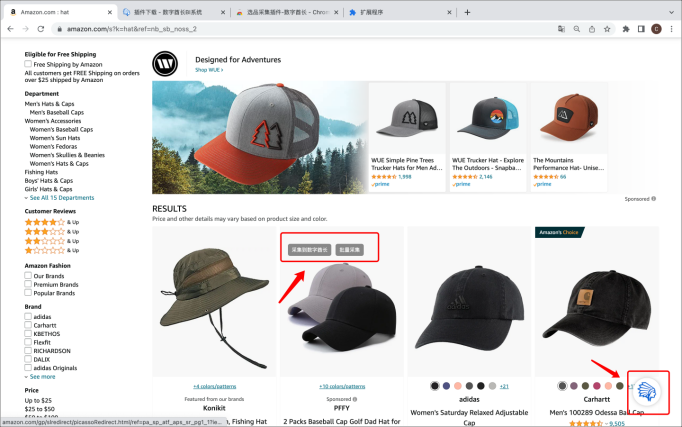Expand See All 15 Departments
Image resolution: width=682 pixels, height=427 pixels.
point(62,197)
